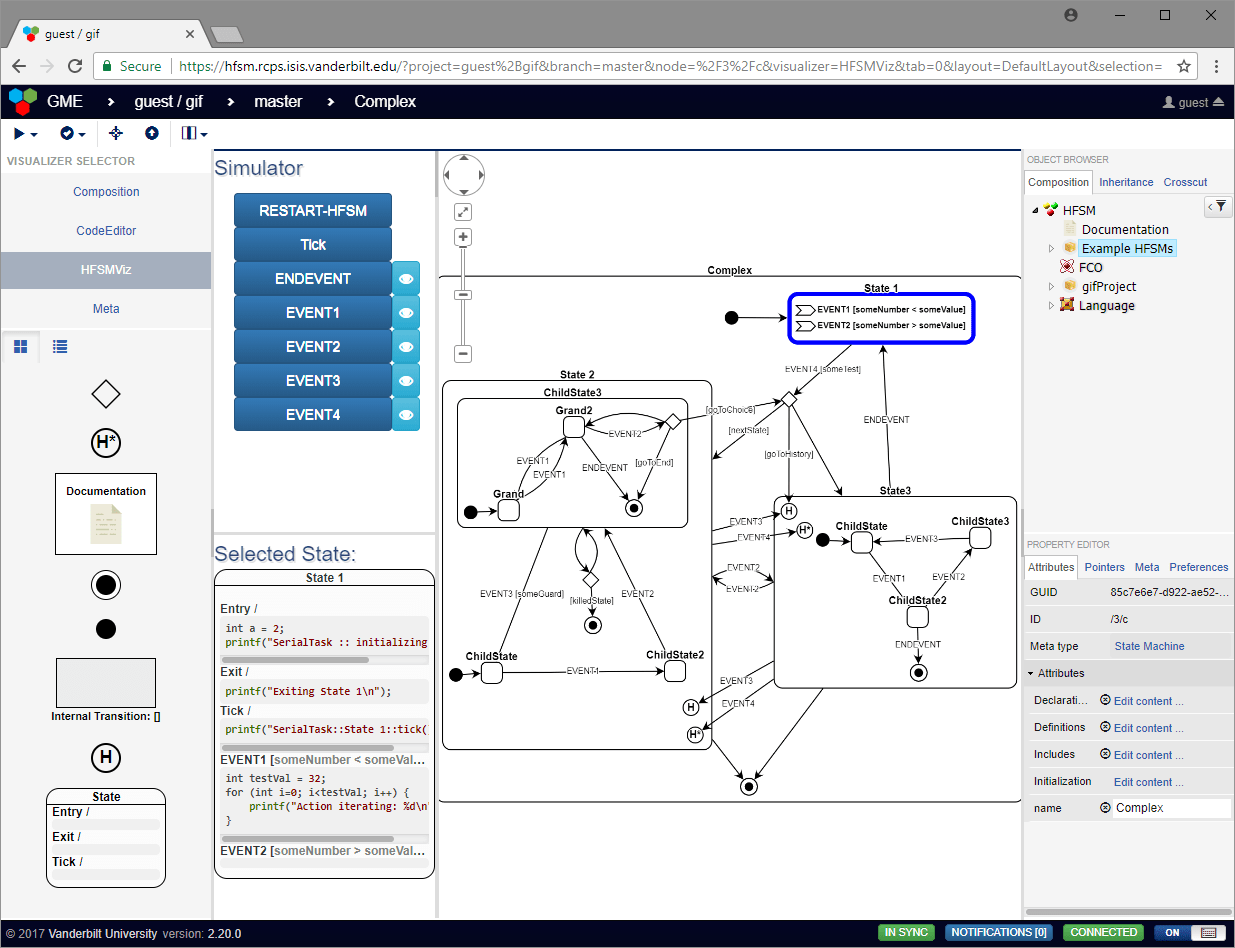Switch the ON toggle in the status bar
This screenshot has width=1235, height=948.
(x=1172, y=932)
